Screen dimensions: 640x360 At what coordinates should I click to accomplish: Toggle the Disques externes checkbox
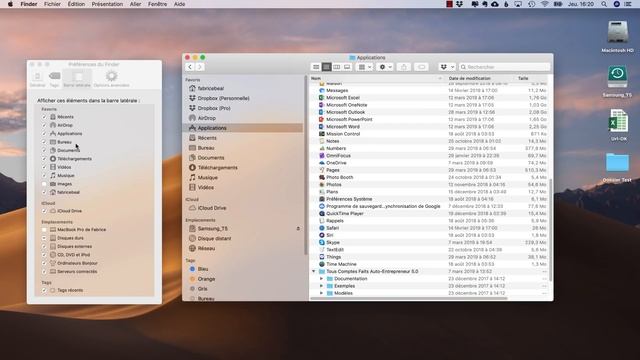pyautogui.click(x=44, y=247)
